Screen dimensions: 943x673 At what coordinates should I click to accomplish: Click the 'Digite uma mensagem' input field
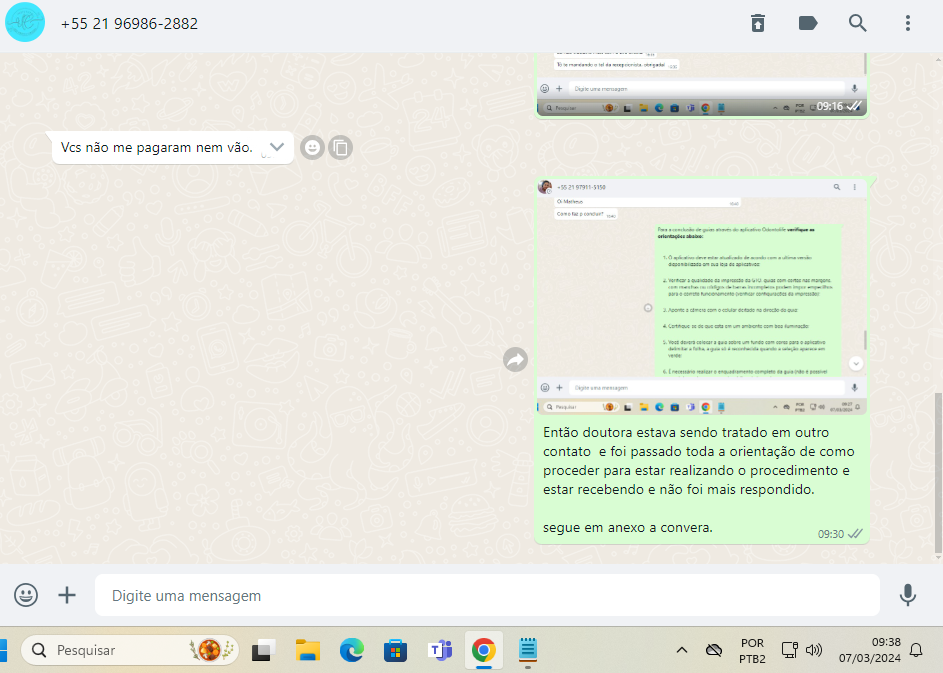click(487, 595)
